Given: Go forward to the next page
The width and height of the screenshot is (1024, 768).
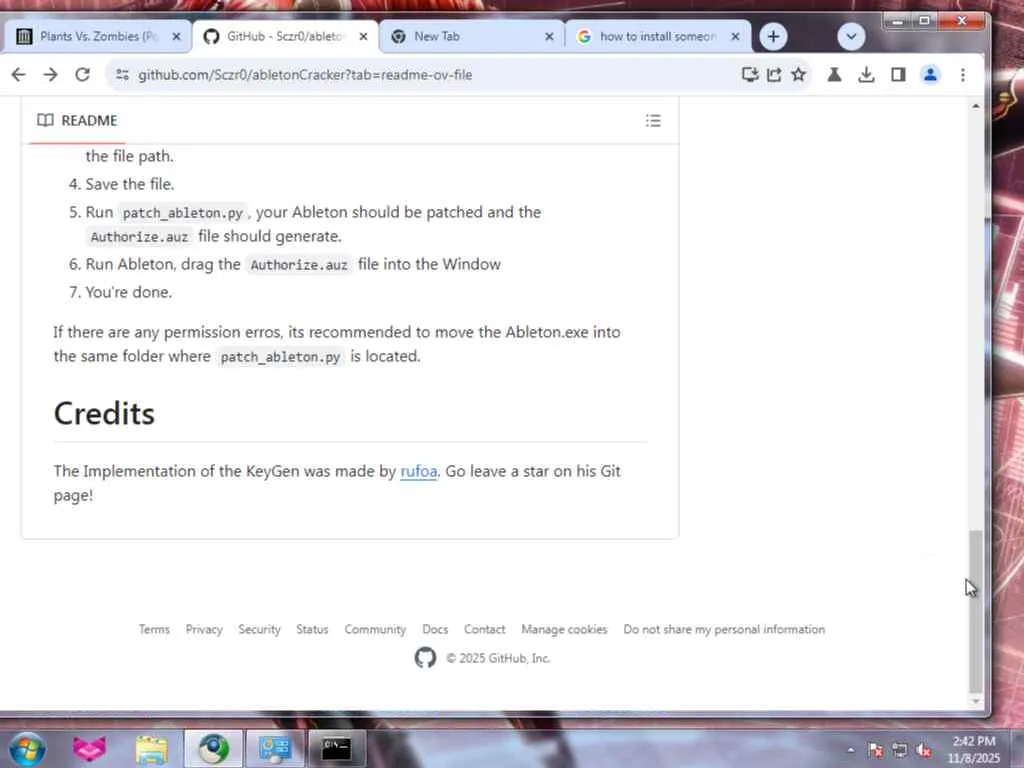Looking at the screenshot, I should [x=50, y=74].
